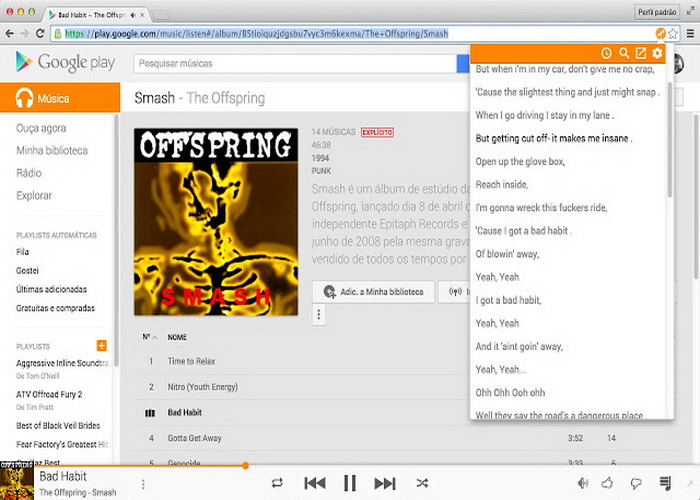Select the Bad Habit browser tab
This screenshot has height=500, width=700.
coord(96,15)
